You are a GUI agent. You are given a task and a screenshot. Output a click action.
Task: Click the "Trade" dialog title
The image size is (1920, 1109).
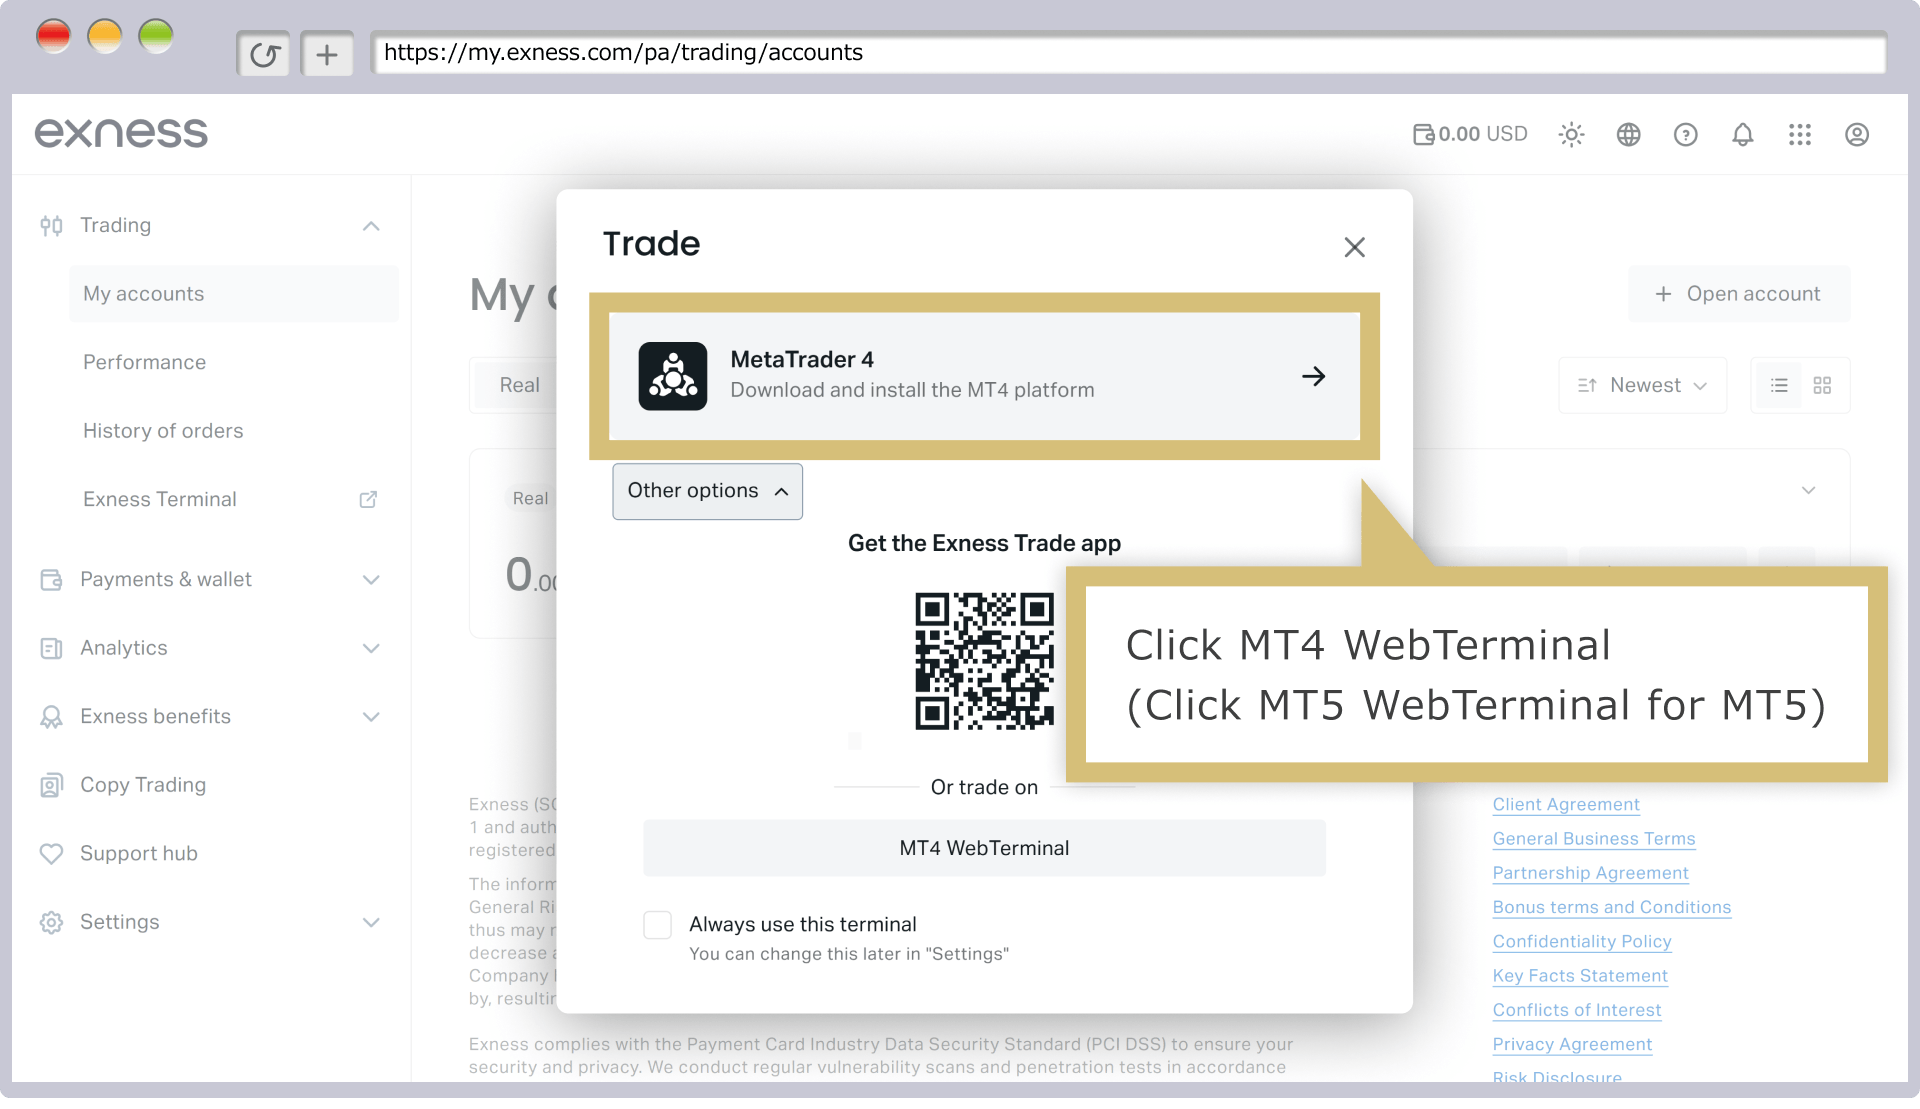click(651, 244)
